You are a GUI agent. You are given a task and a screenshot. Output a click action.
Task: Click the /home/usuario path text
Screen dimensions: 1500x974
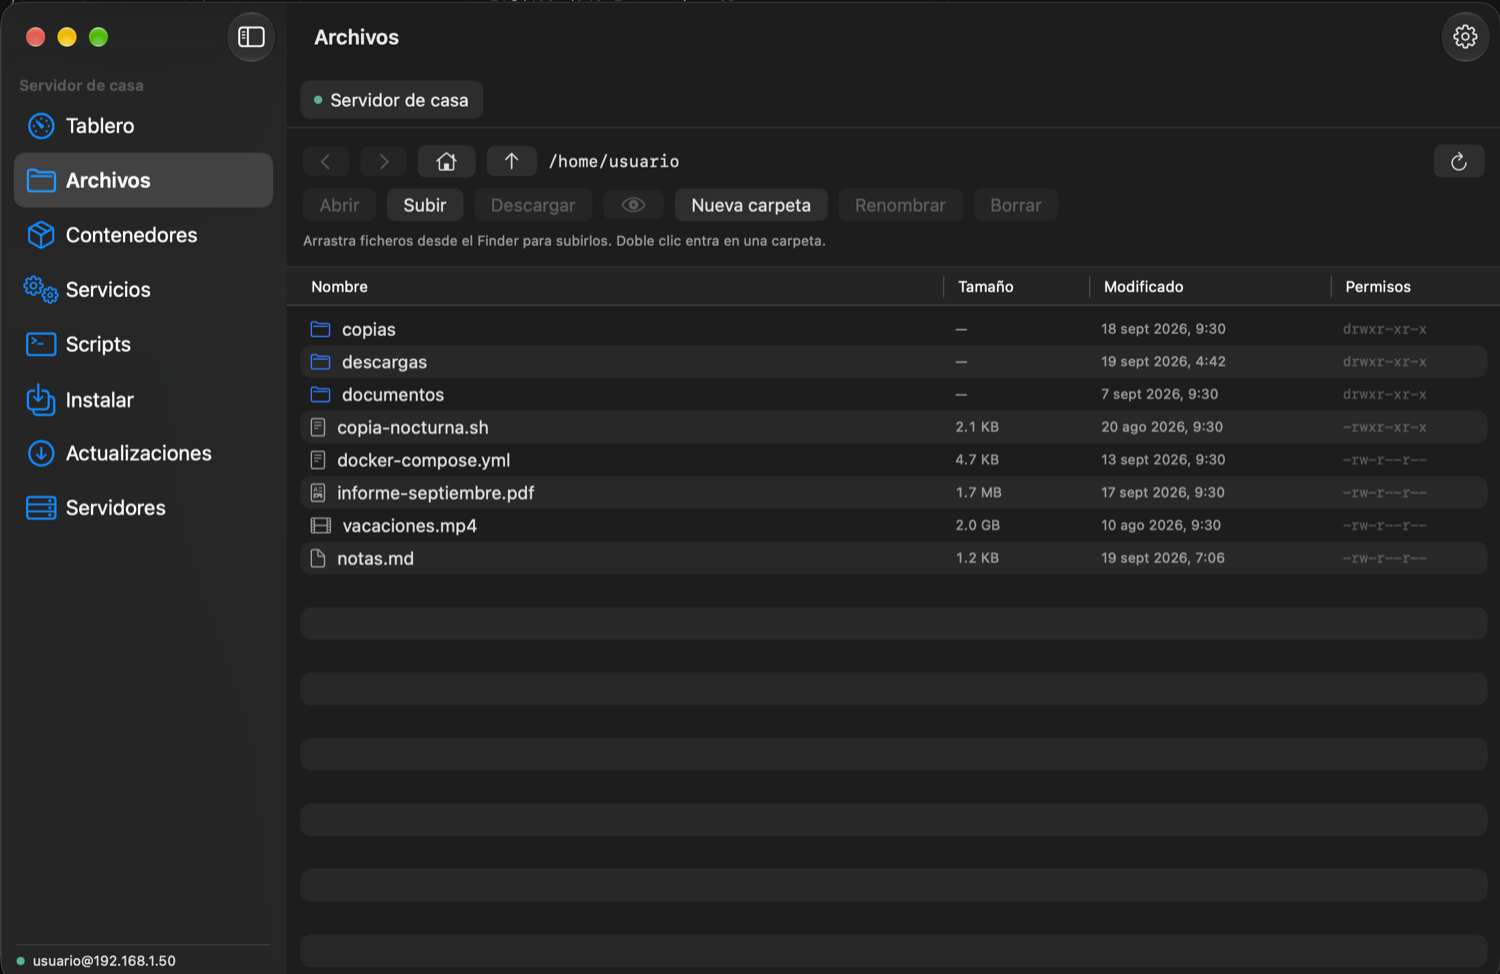614,161
